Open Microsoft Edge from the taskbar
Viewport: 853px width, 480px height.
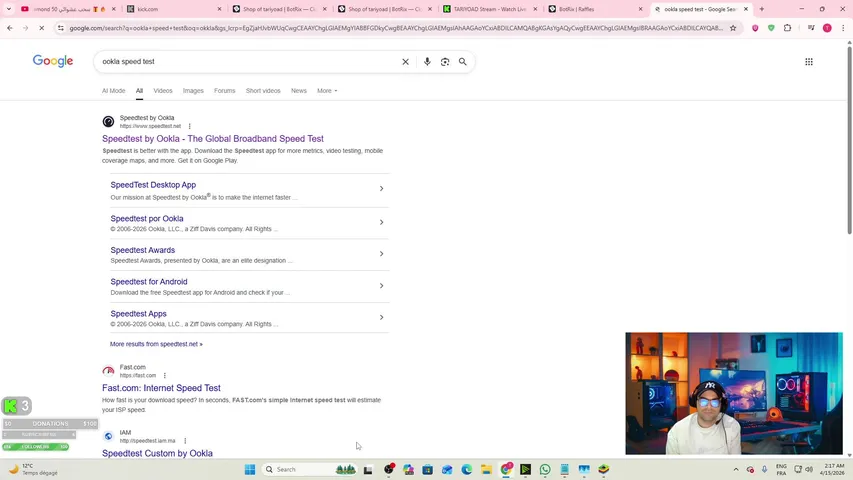tap(466, 470)
